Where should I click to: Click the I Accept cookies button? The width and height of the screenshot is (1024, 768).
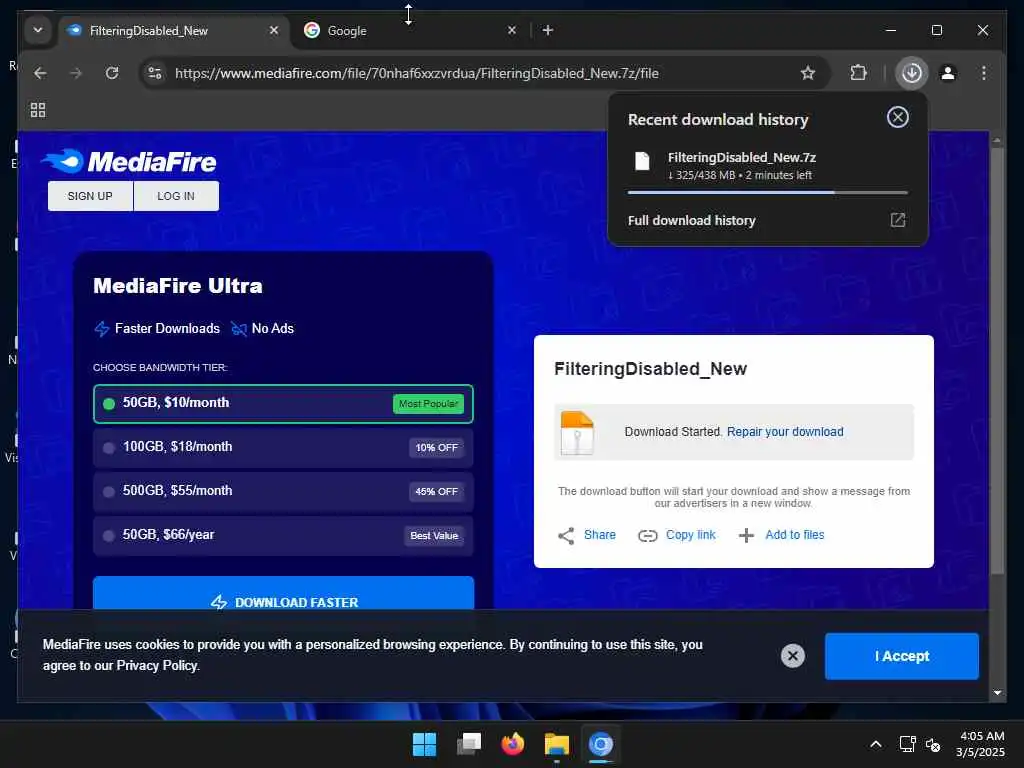[x=901, y=656]
